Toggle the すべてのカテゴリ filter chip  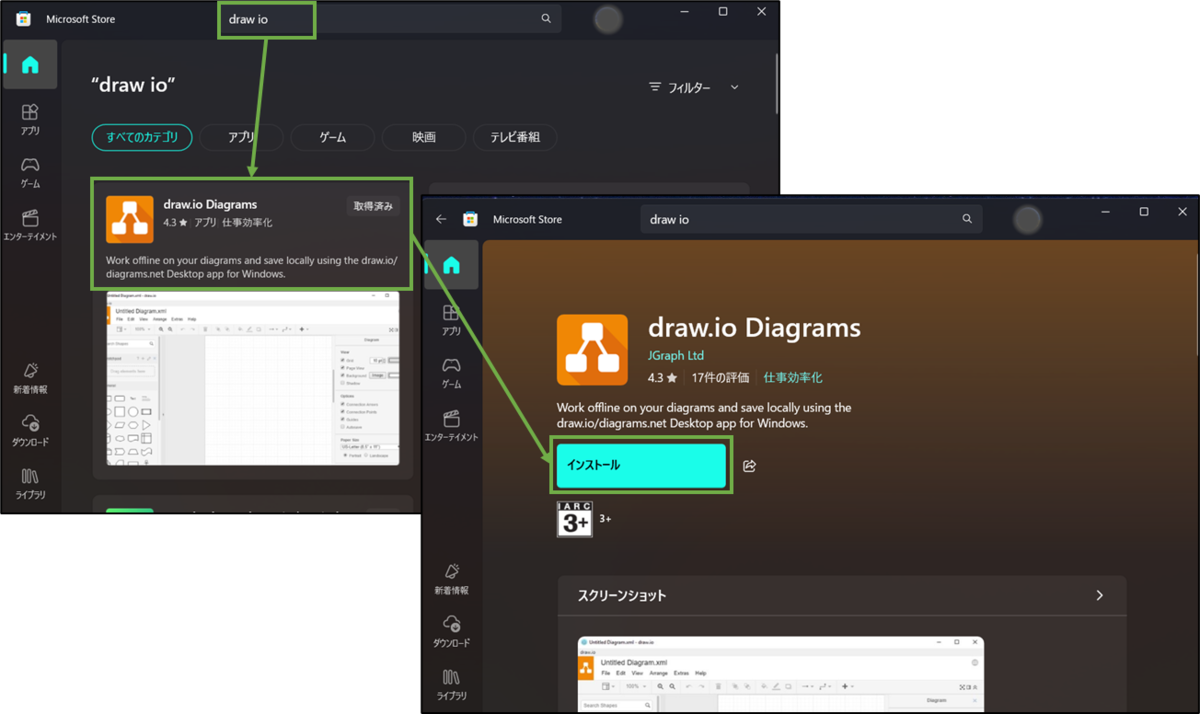tap(141, 137)
